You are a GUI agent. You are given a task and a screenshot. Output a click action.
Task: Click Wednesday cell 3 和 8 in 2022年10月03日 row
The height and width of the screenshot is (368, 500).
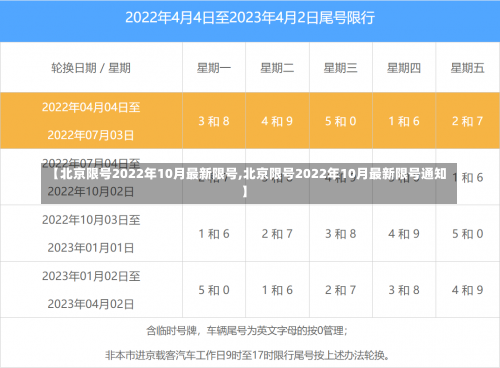coord(341,234)
